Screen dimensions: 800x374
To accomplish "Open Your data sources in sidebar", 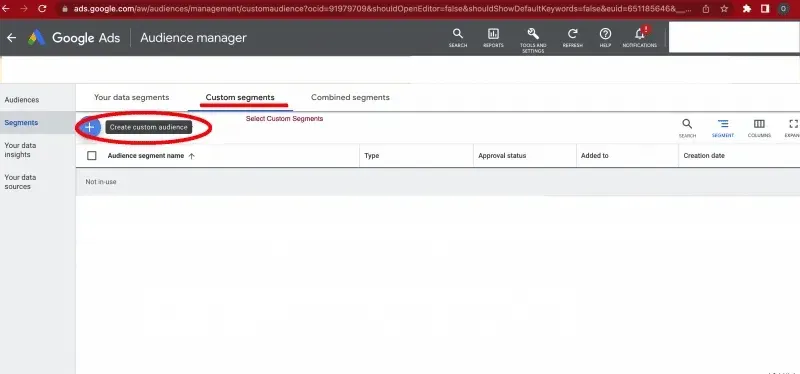I will coord(20,182).
